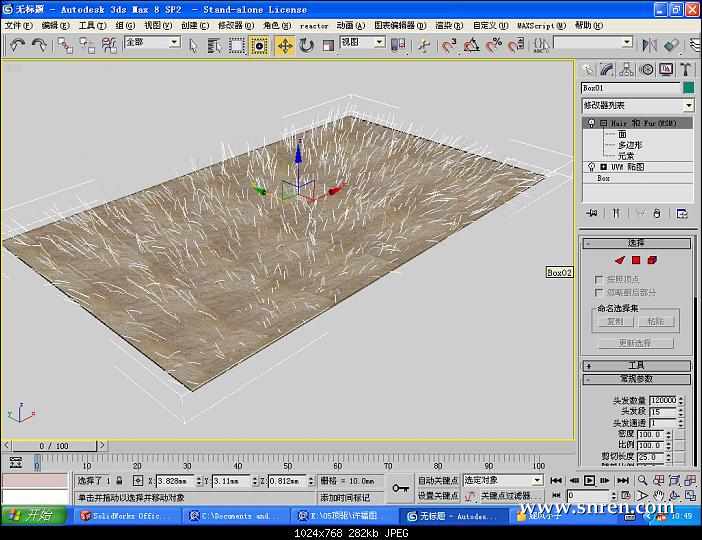The width and height of the screenshot is (702, 540).
Task: Click the Pin Stack icon below modifier stack
Action: point(591,213)
